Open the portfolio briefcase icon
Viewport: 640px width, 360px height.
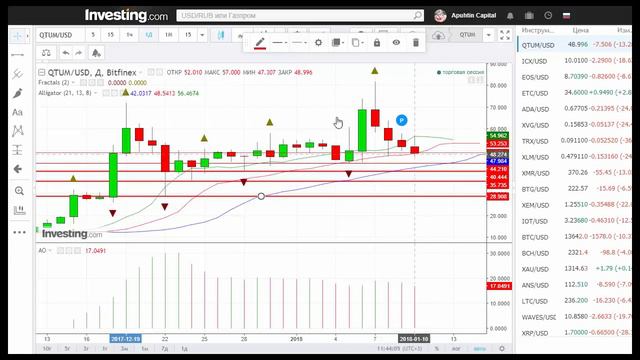[529, 16]
